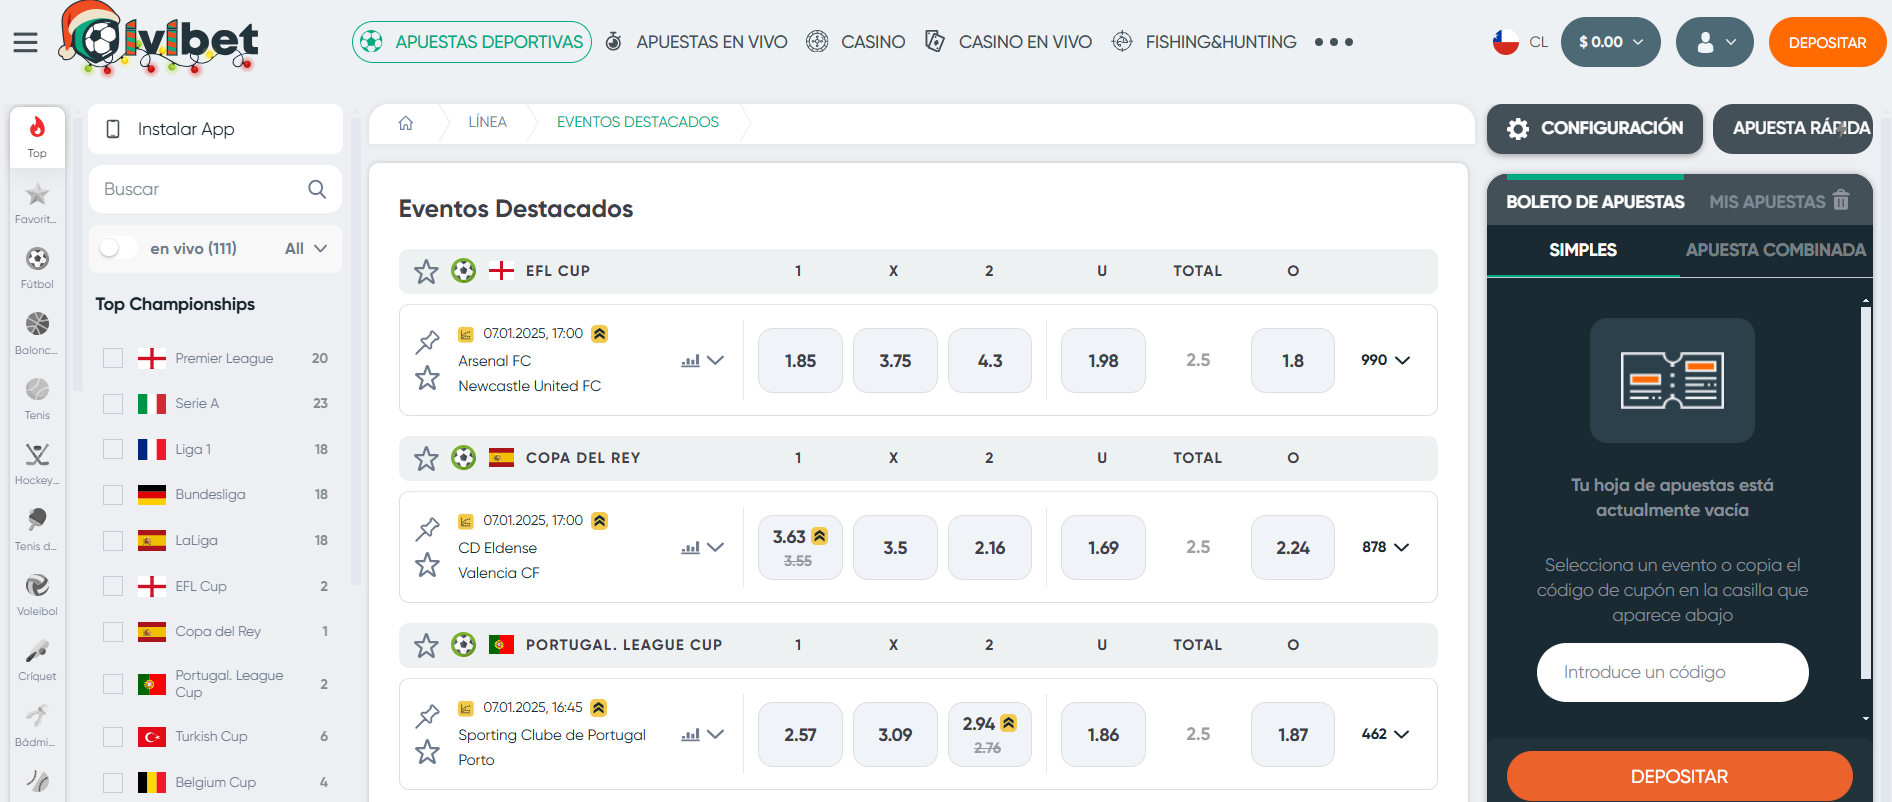Favorite the Portugal League Cup star

click(426, 645)
